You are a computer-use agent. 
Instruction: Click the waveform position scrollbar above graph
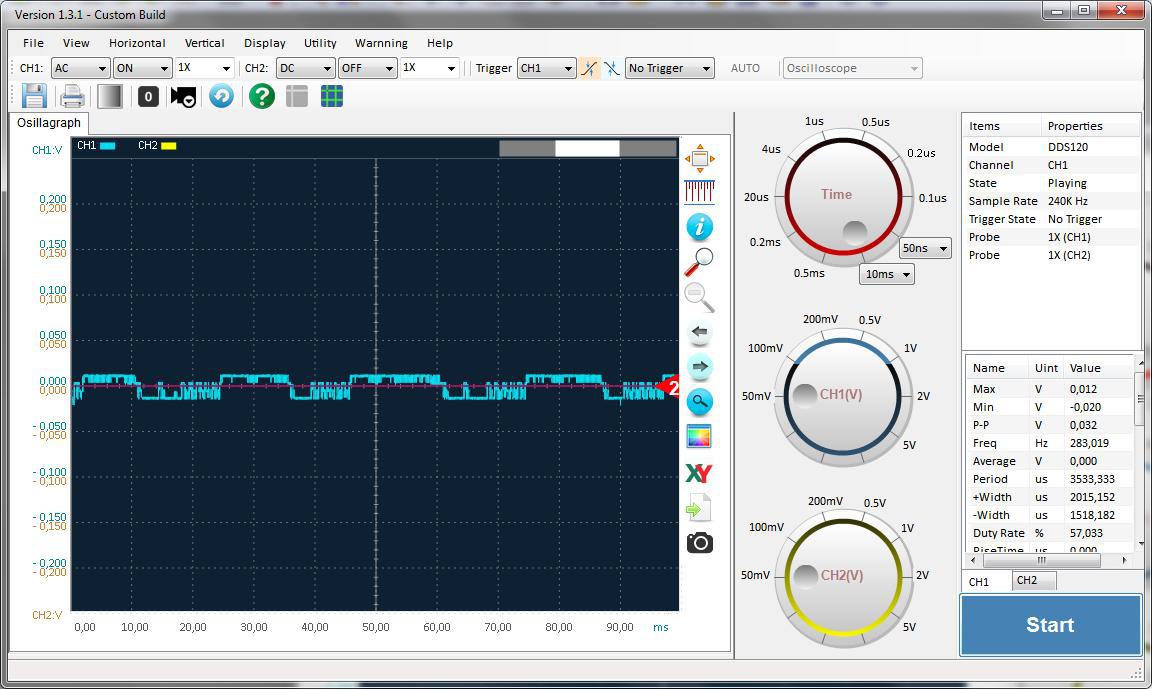587,148
